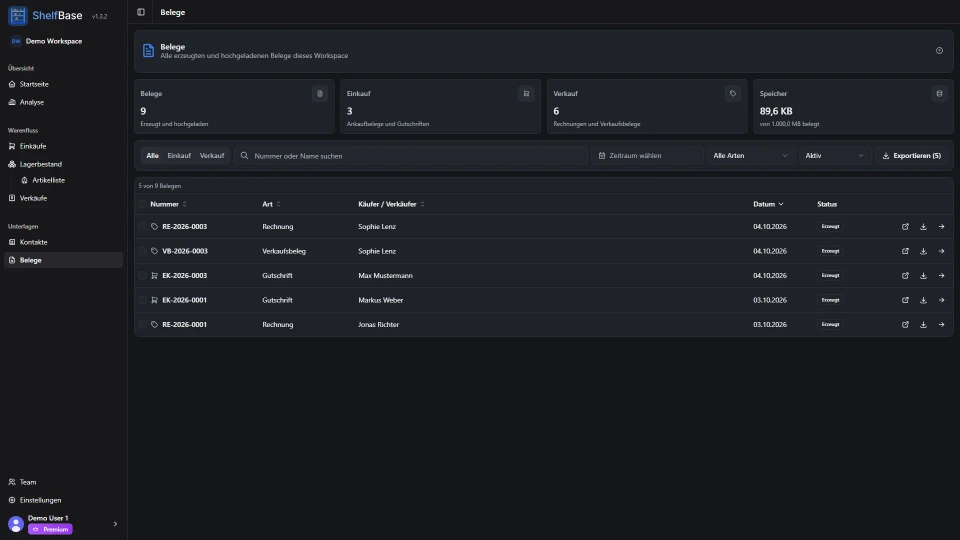The height and width of the screenshot is (540, 960).
Task: Go to details arrow of VB-2026-0003
Action: 942,251
